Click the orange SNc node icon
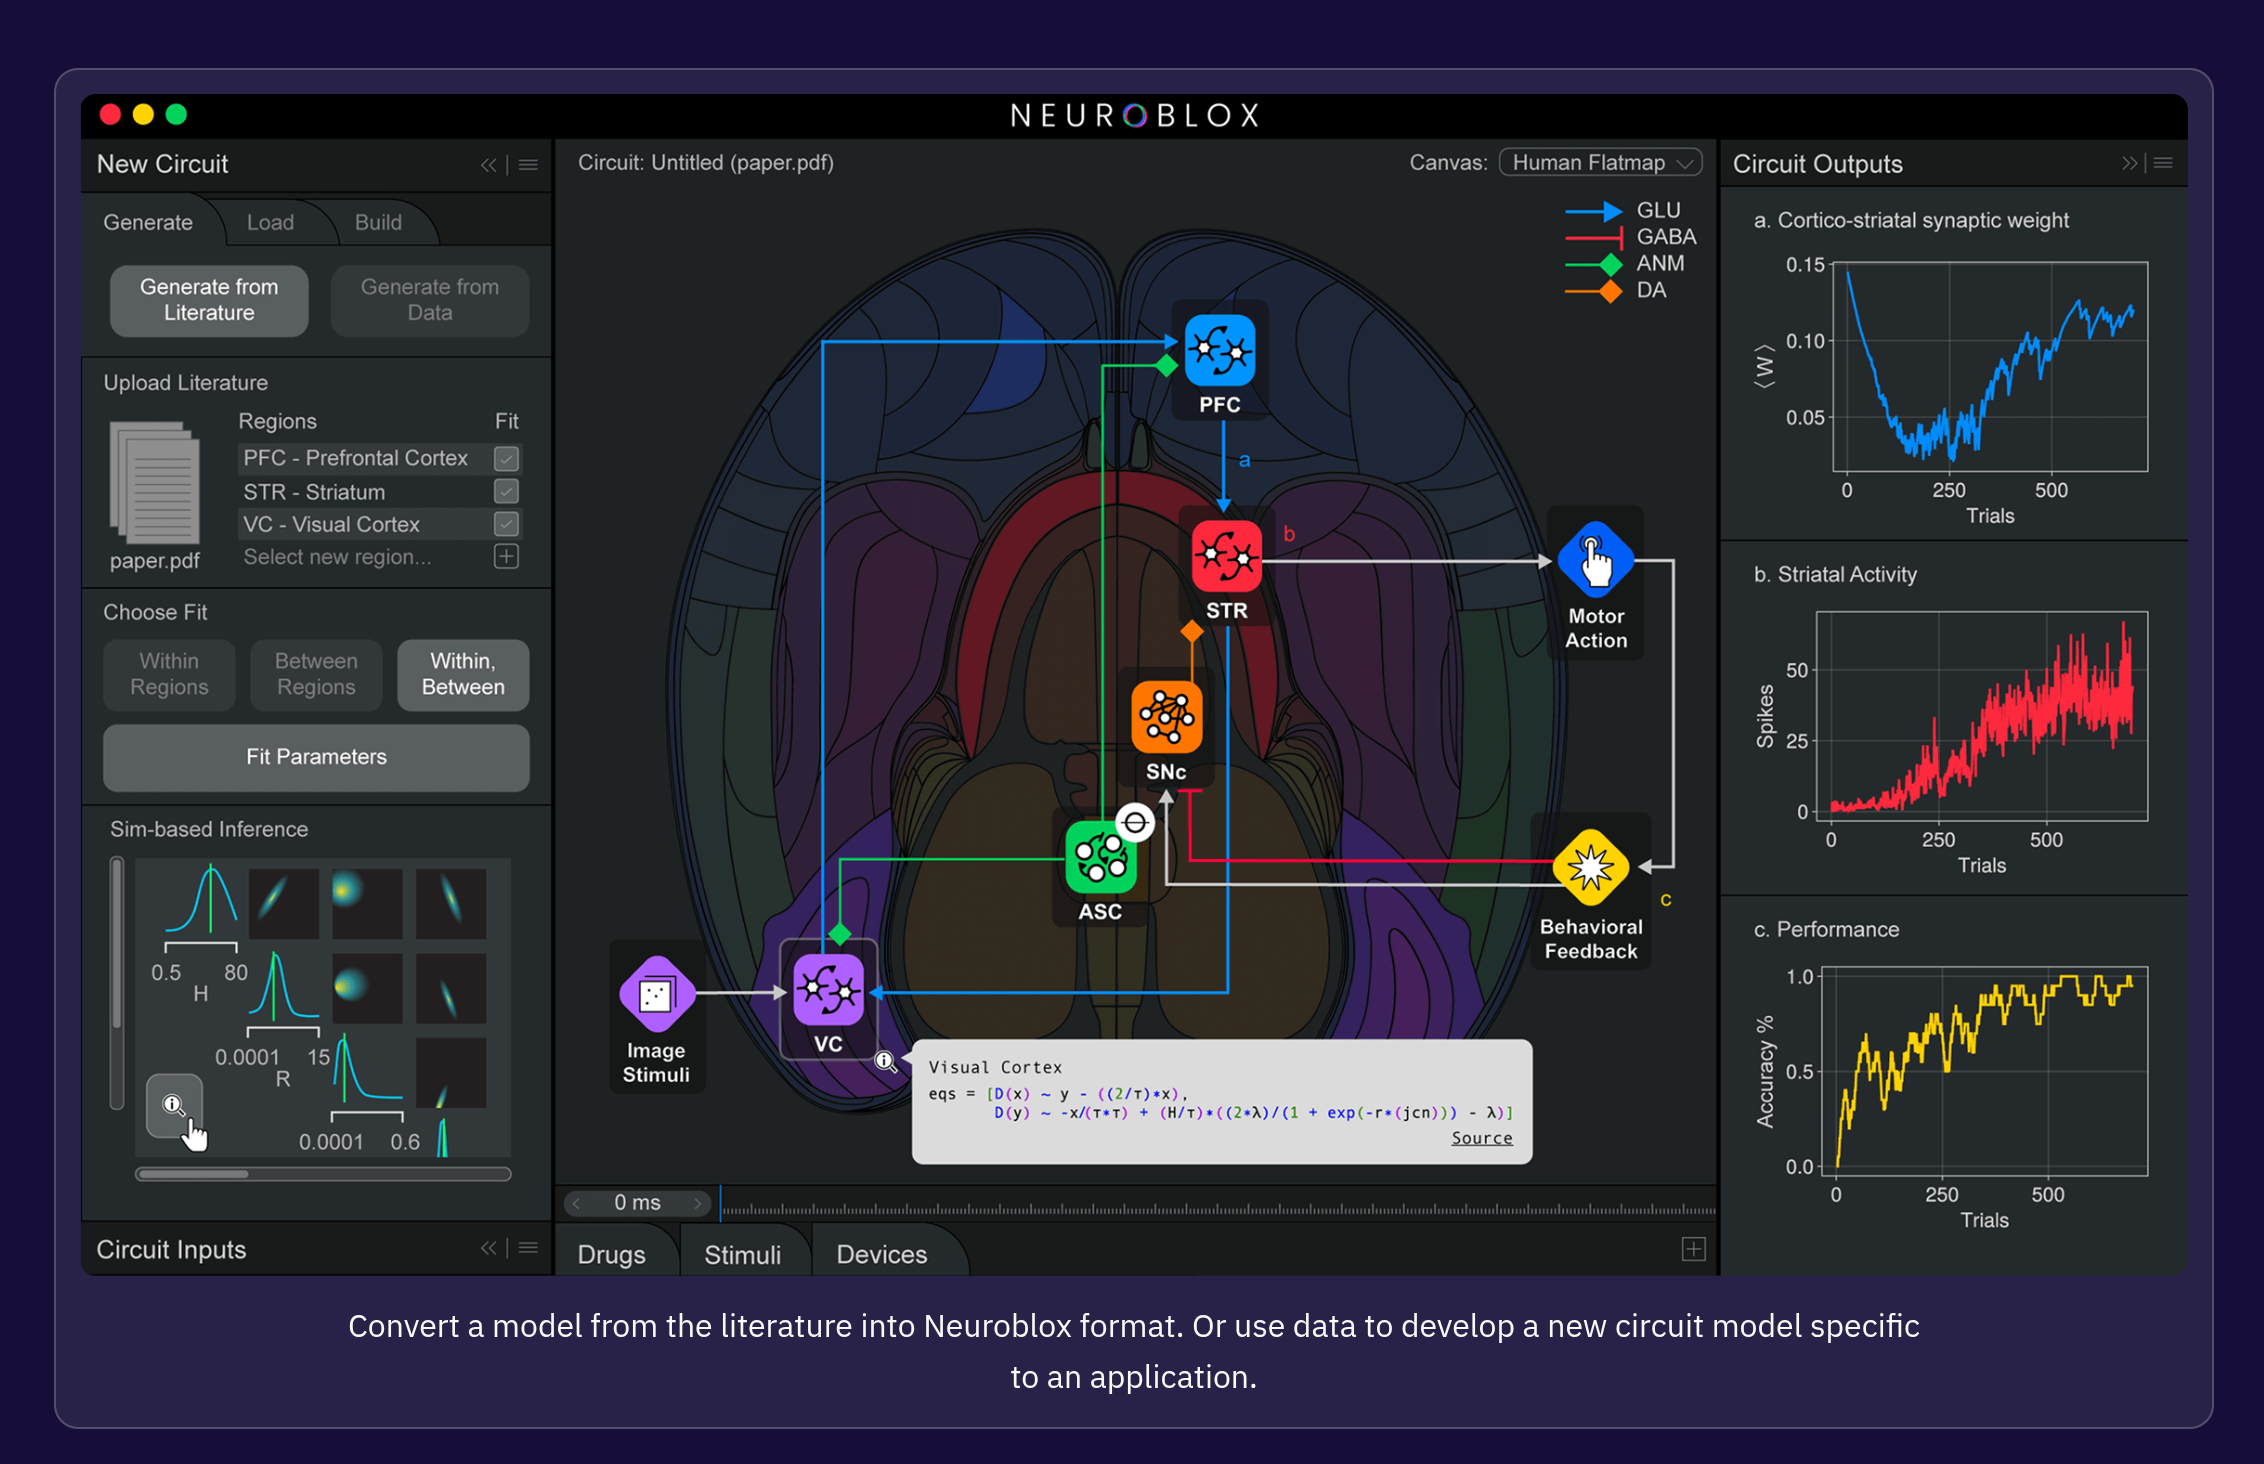Screen dimensions: 2264x1464 1166,717
